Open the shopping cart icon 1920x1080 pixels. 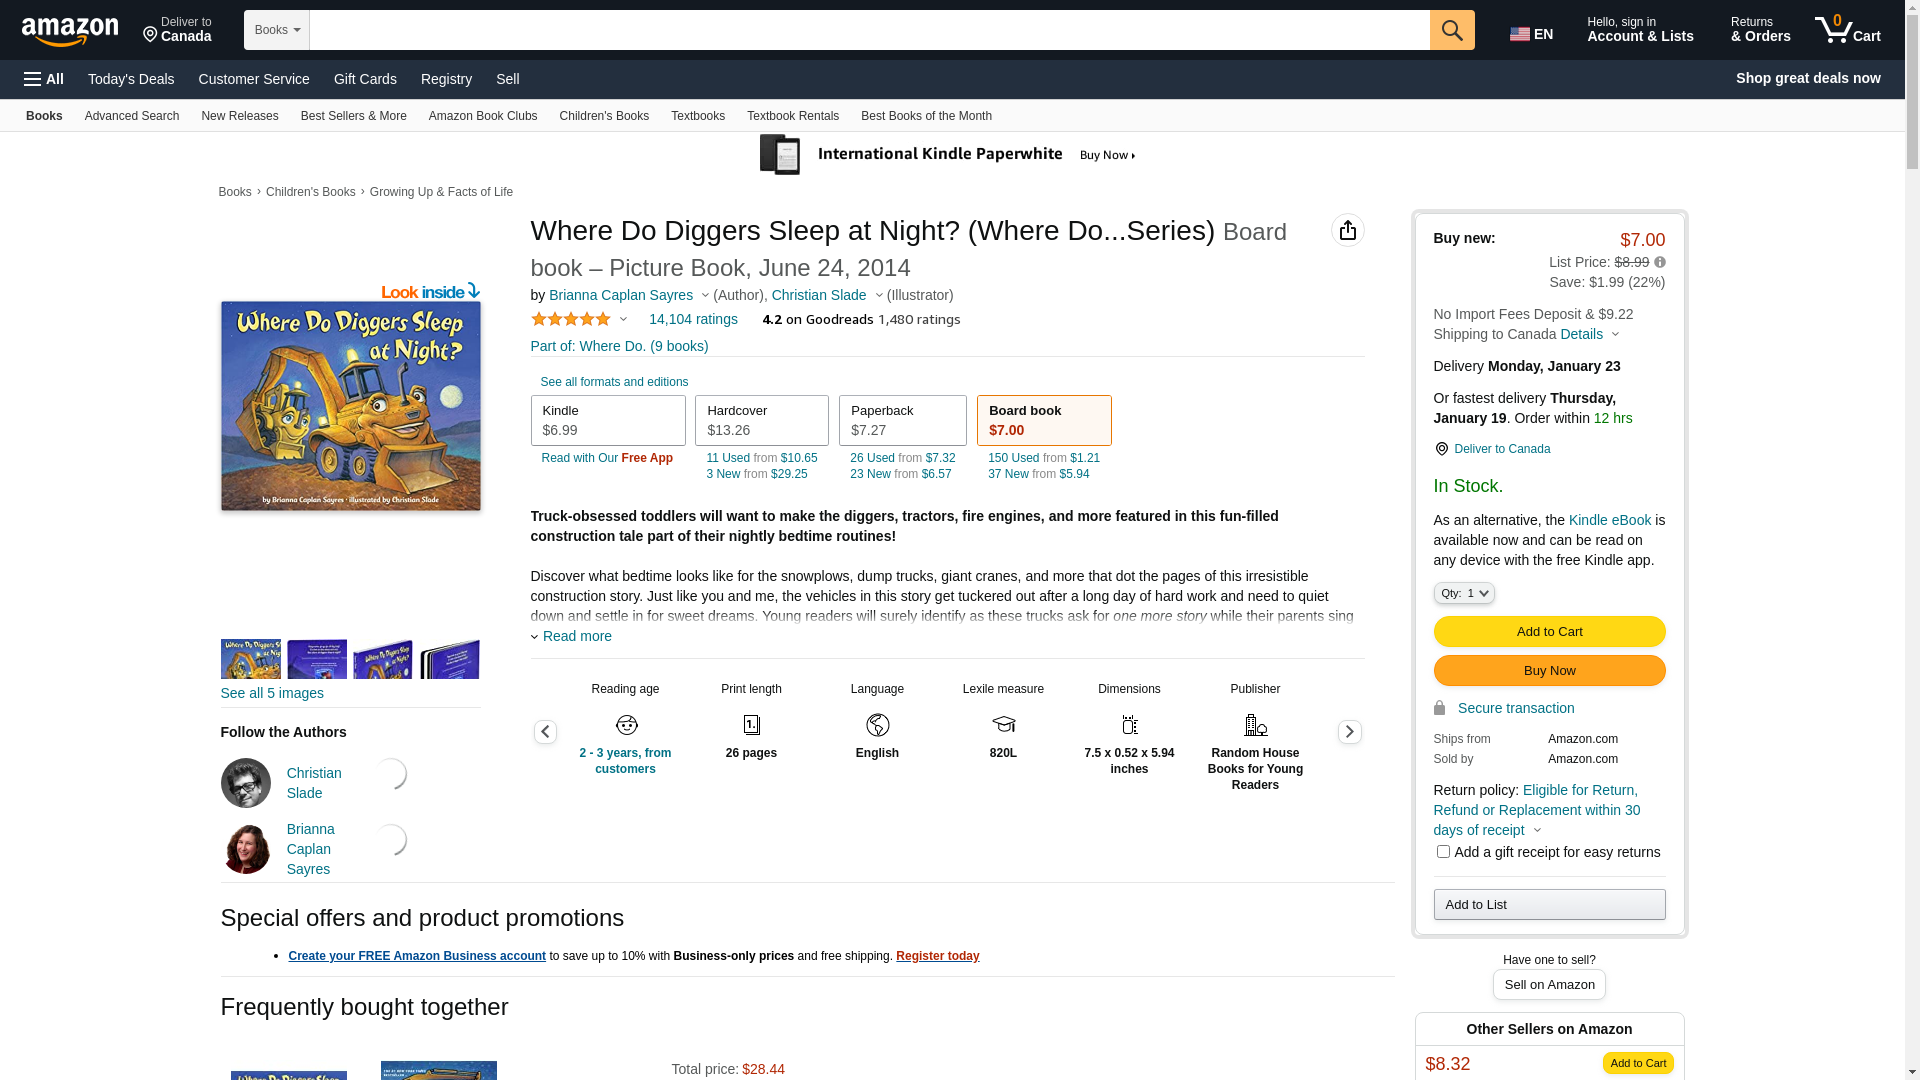(1847, 30)
